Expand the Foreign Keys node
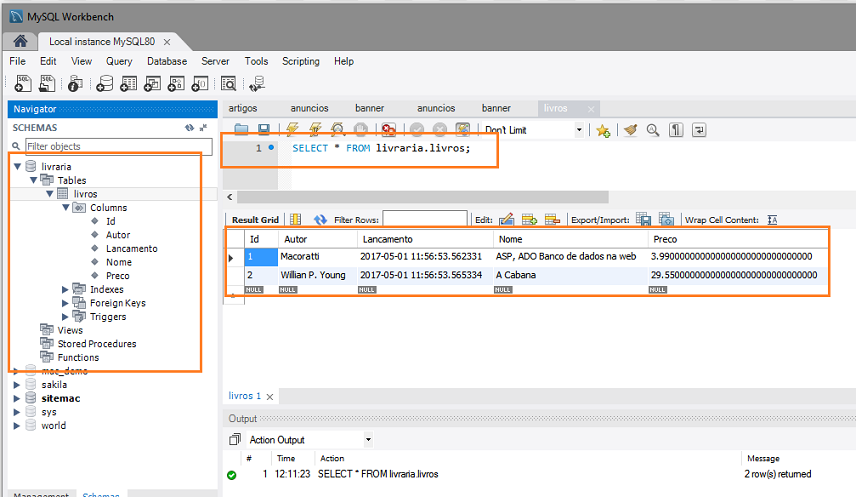Image resolution: width=856 pixels, height=497 pixels. tap(66, 303)
